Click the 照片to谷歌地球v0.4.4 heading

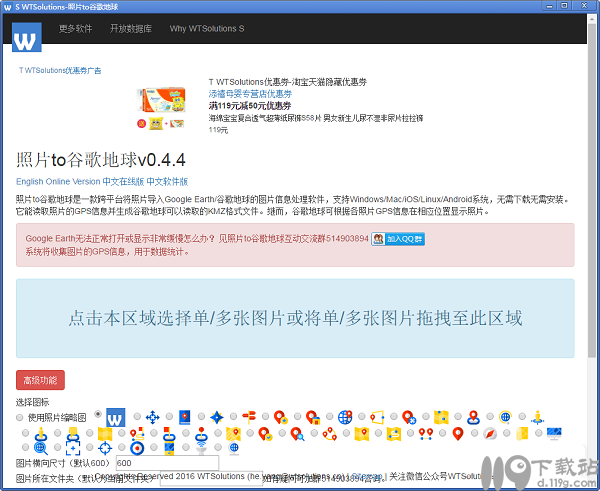[x=101, y=160]
